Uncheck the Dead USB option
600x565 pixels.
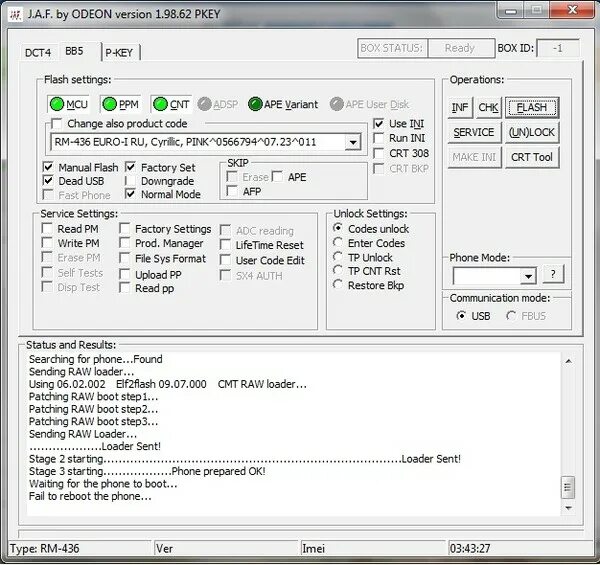[x=48, y=181]
